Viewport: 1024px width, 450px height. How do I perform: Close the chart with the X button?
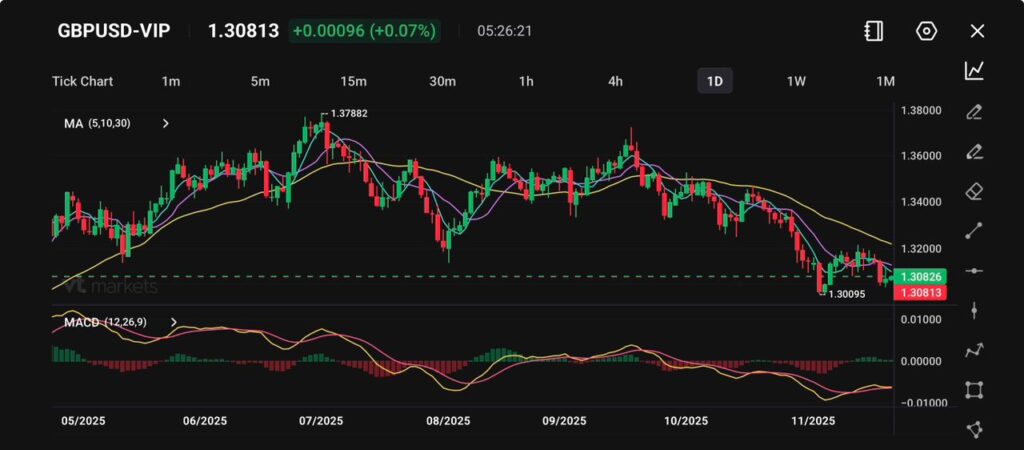click(x=977, y=31)
